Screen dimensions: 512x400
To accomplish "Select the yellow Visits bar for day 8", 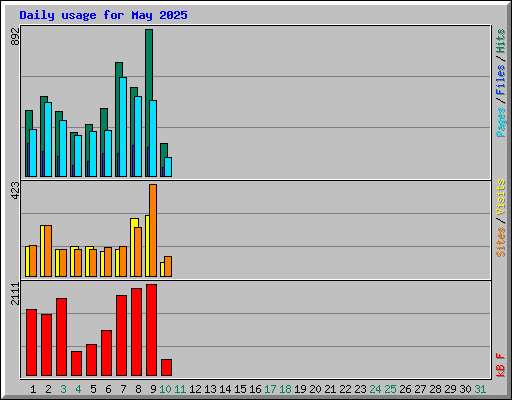I will [x=133, y=247].
